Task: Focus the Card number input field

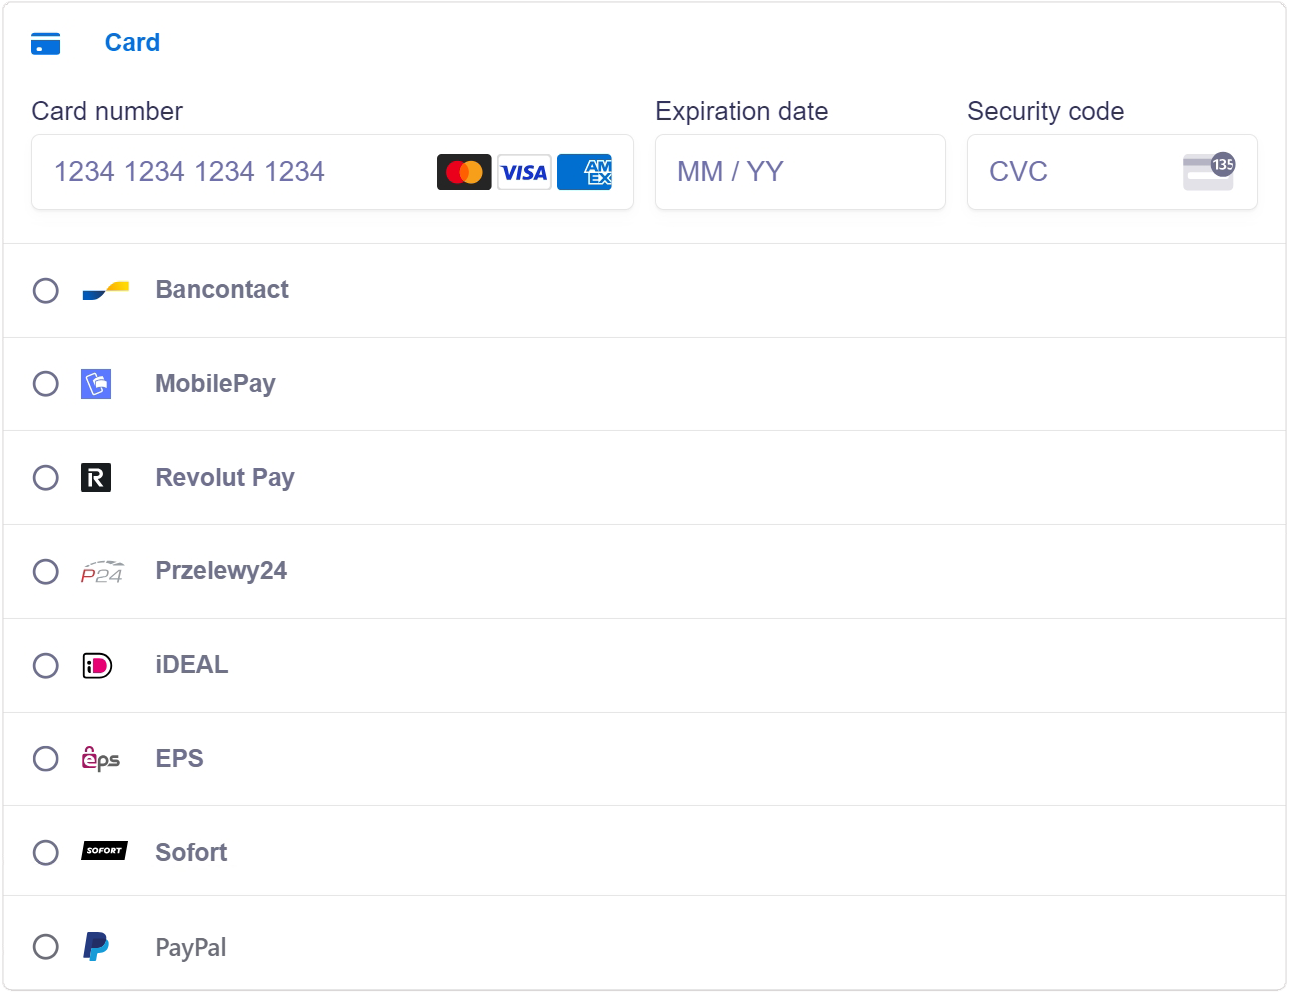Action: pyautogui.click(x=332, y=172)
